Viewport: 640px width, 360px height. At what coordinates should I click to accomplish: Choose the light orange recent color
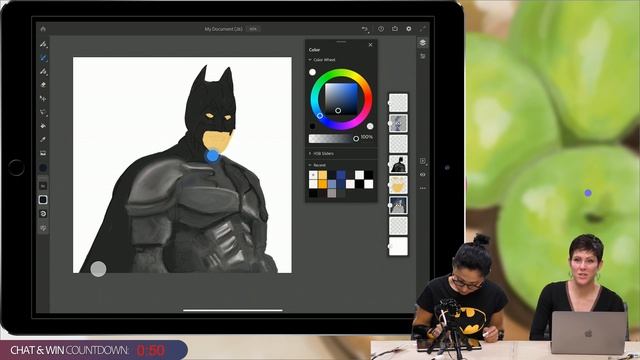[x=322, y=175]
